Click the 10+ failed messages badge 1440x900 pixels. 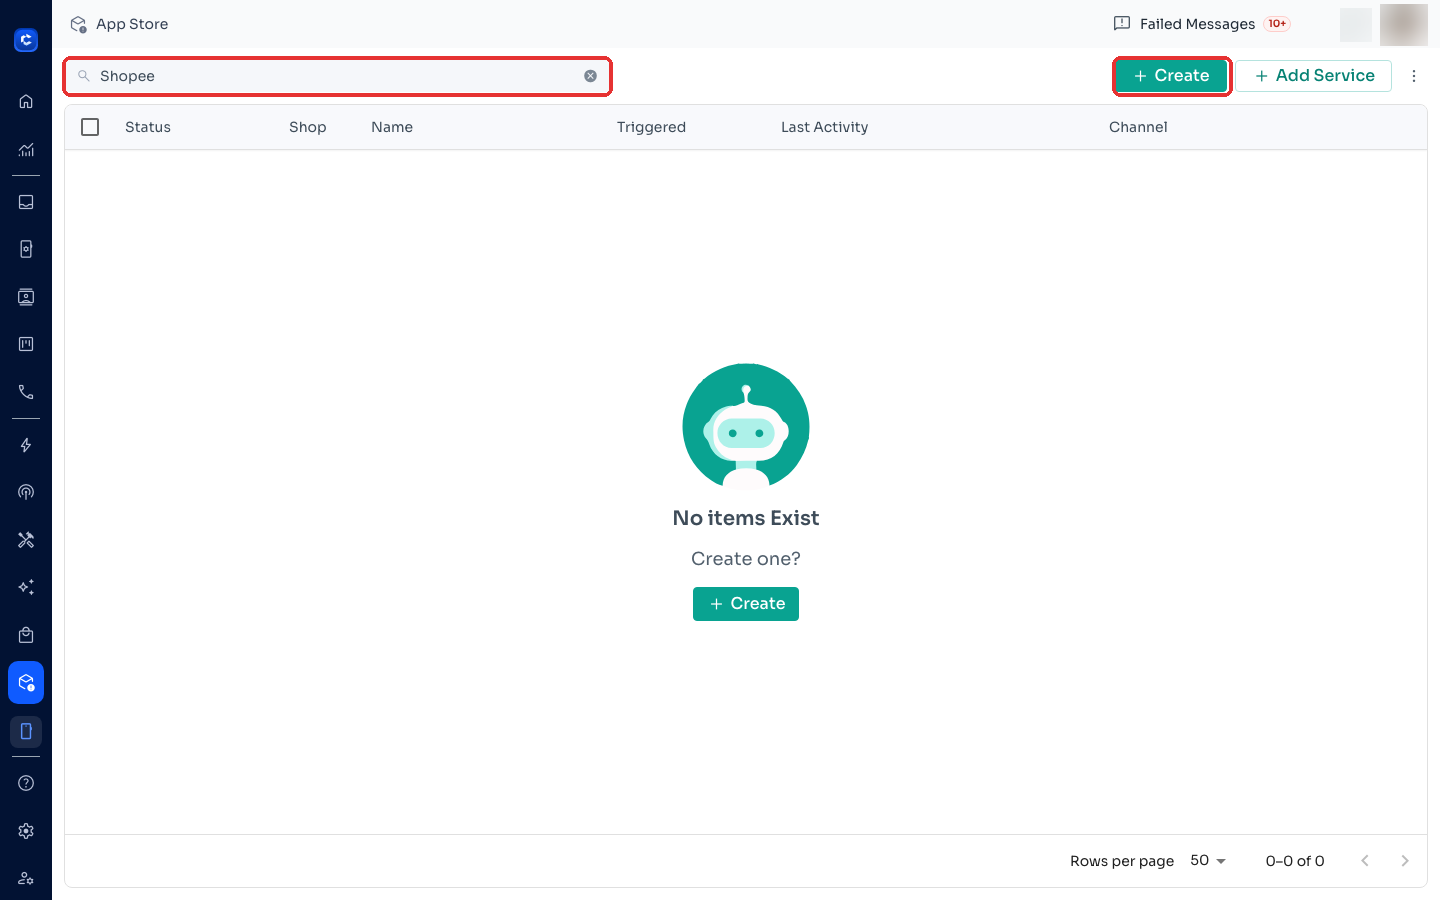click(x=1277, y=24)
